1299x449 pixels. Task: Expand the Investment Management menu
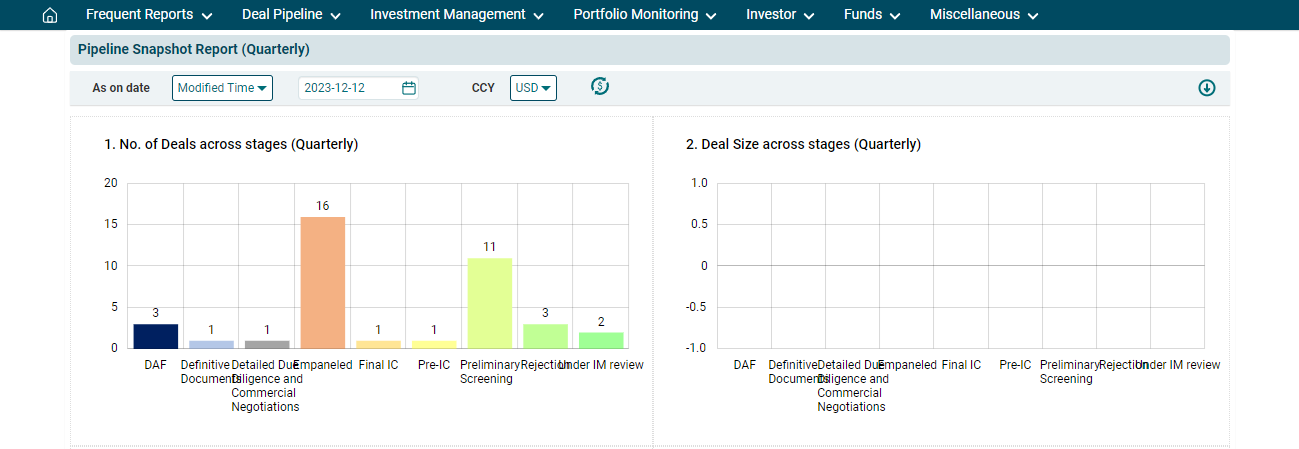tap(456, 15)
